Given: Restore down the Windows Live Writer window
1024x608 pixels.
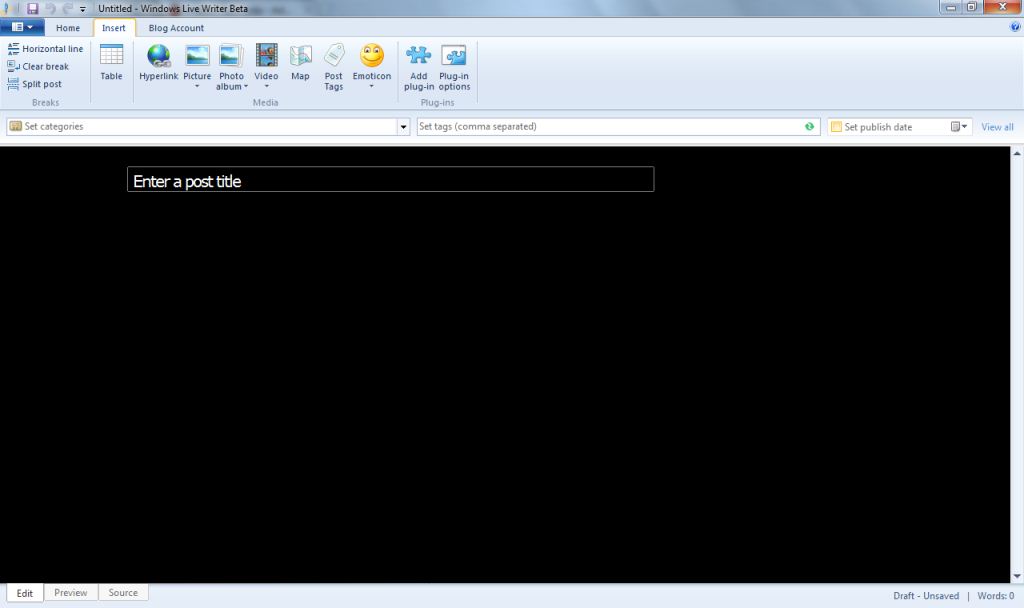Looking at the screenshot, I should click(972, 7).
